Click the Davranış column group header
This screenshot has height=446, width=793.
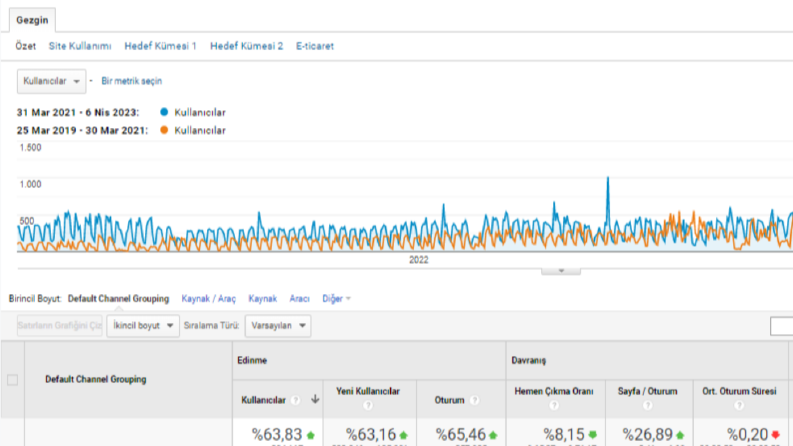528,361
